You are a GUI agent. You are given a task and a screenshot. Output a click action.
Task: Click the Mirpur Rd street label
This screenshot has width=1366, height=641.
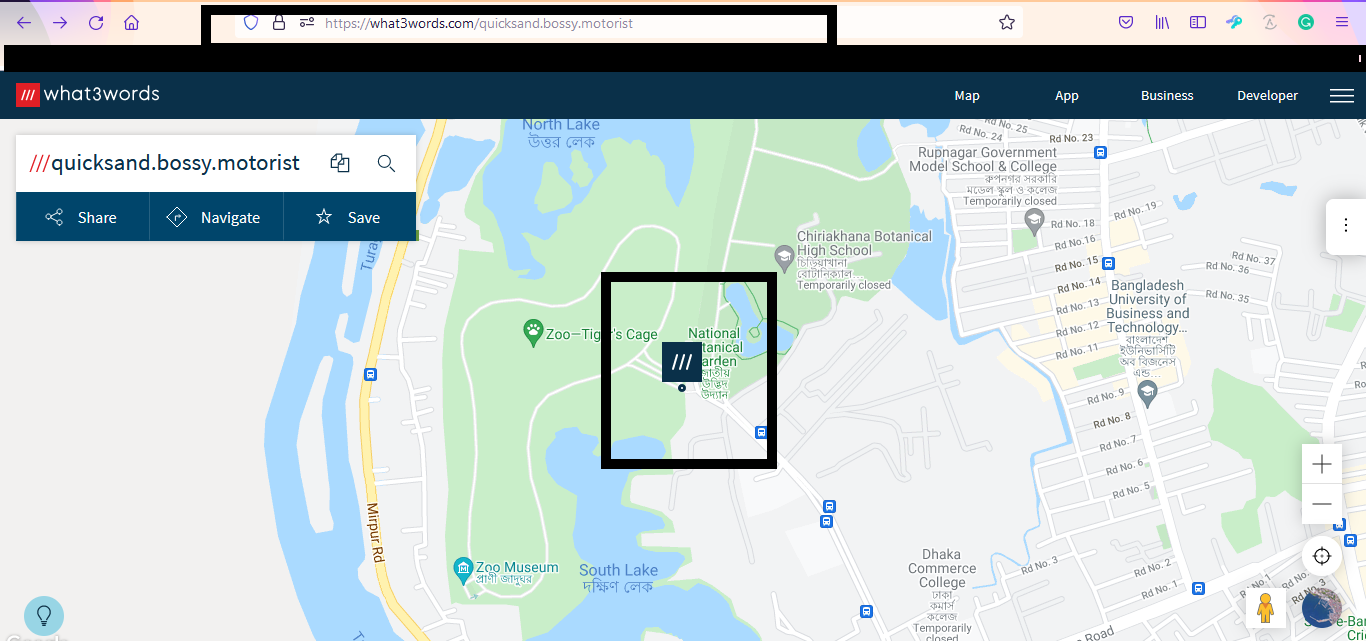[x=376, y=531]
